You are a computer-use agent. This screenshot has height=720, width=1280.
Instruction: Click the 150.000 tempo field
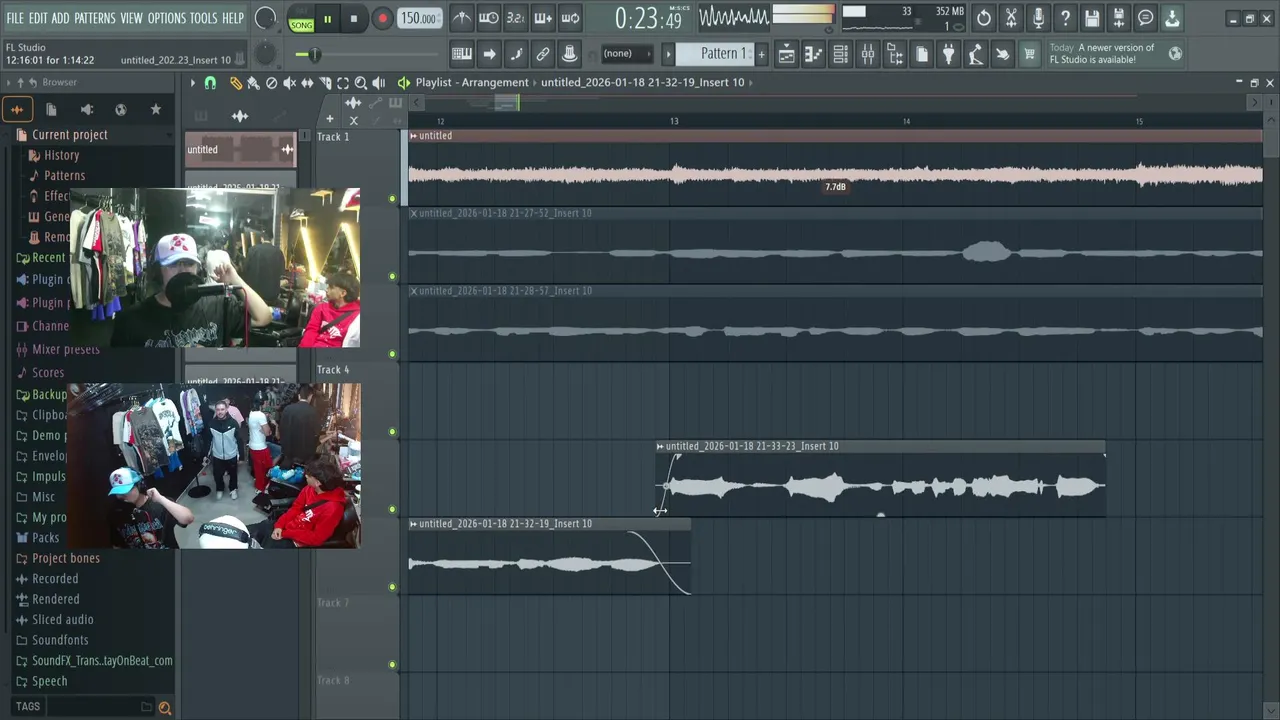pyautogui.click(x=418, y=19)
